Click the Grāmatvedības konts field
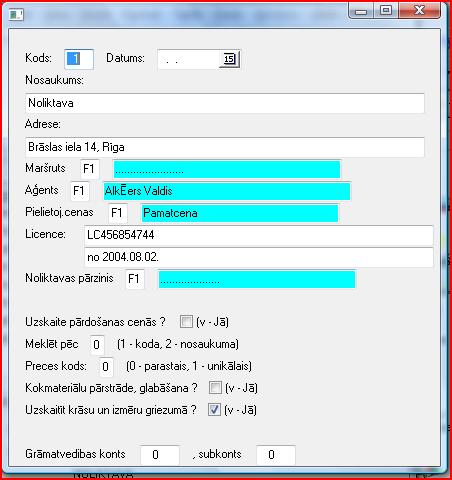This screenshot has height=480, width=452. click(160, 455)
